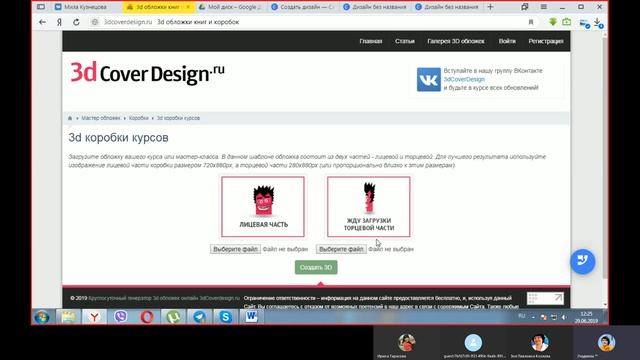Switch to the Создать дизайн tab
This screenshot has width=640, height=360.
(302, 7)
